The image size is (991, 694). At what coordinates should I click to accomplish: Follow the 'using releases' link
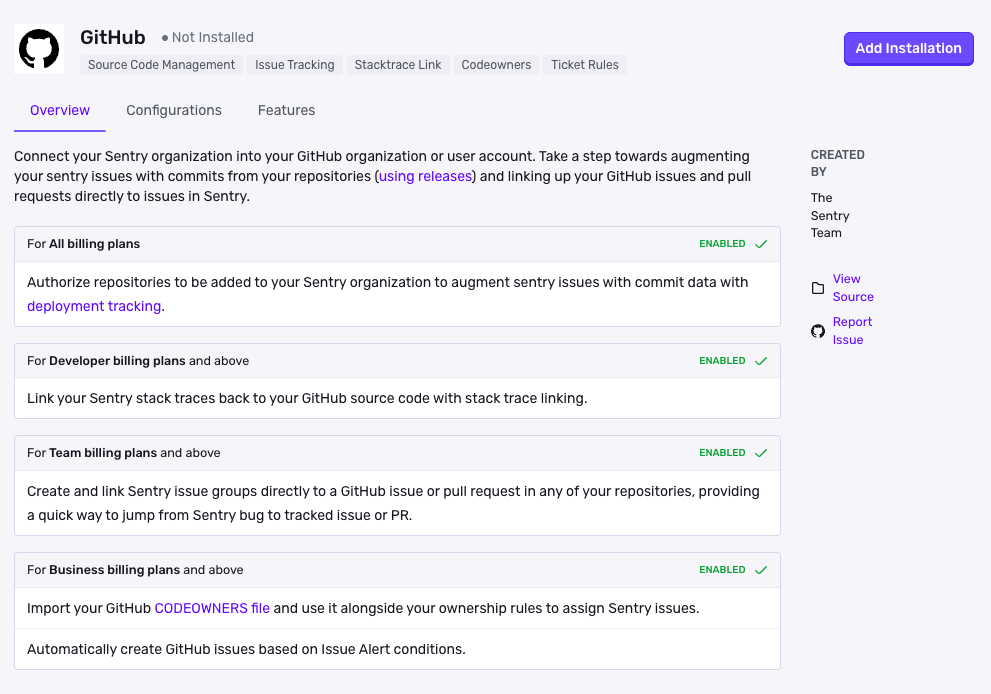click(425, 176)
